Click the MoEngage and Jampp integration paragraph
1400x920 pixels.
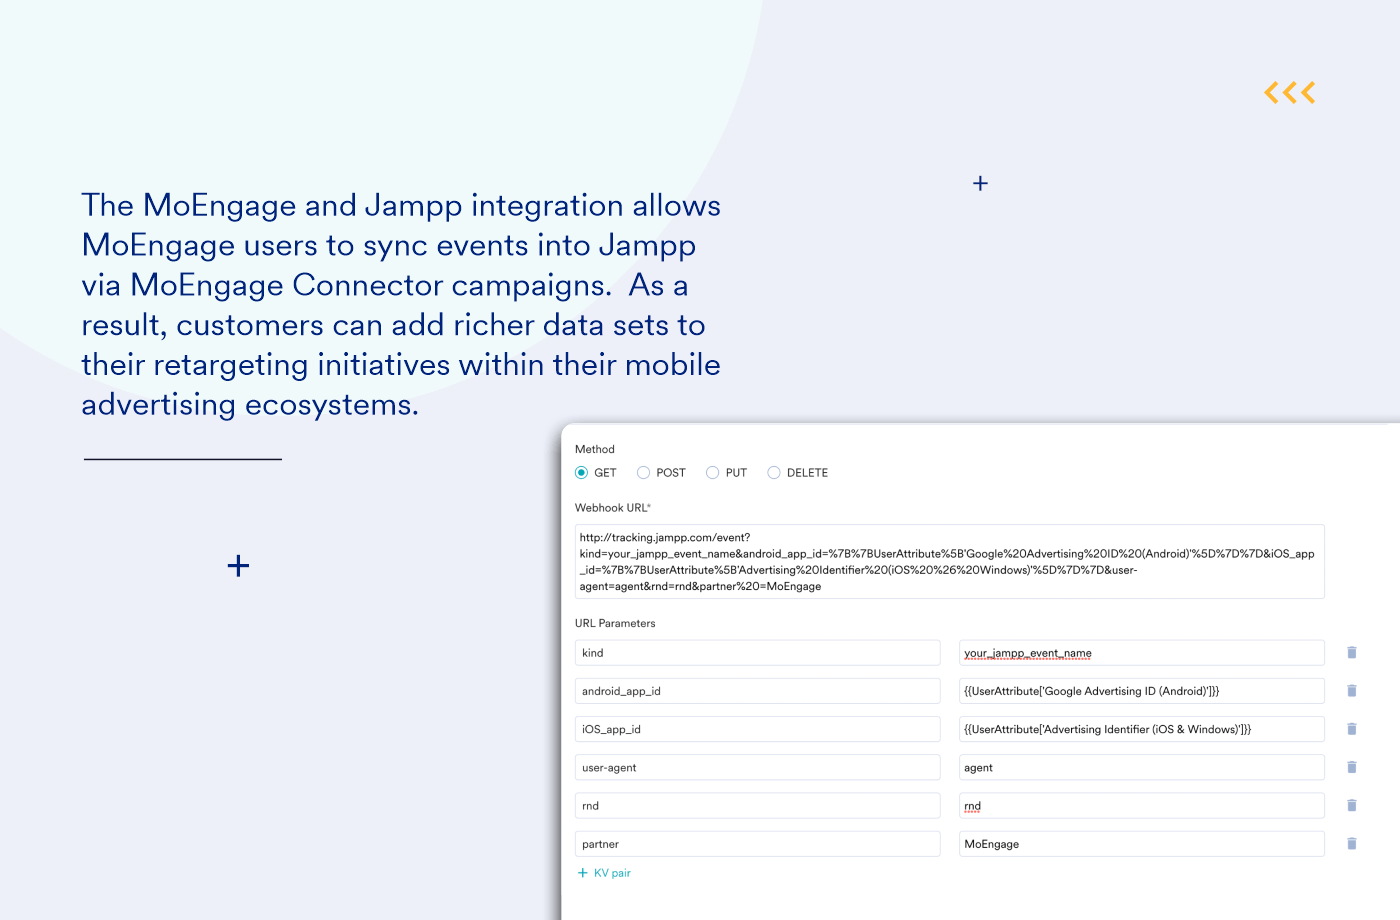click(x=401, y=305)
